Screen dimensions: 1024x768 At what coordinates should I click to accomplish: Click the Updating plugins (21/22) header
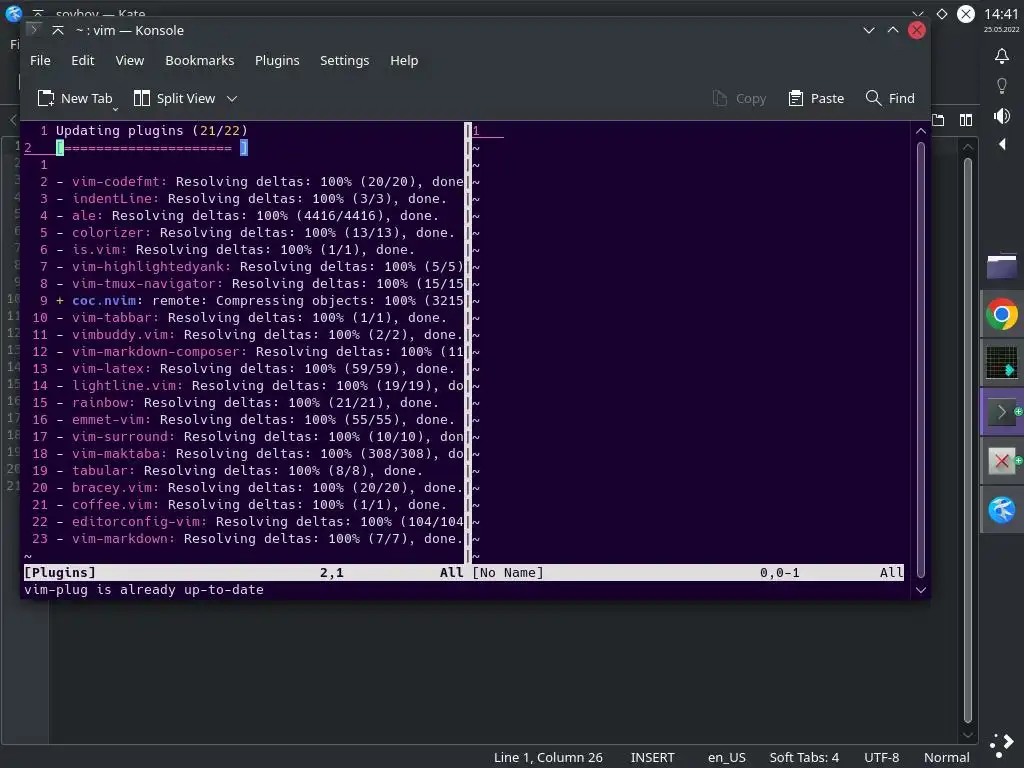coord(152,131)
